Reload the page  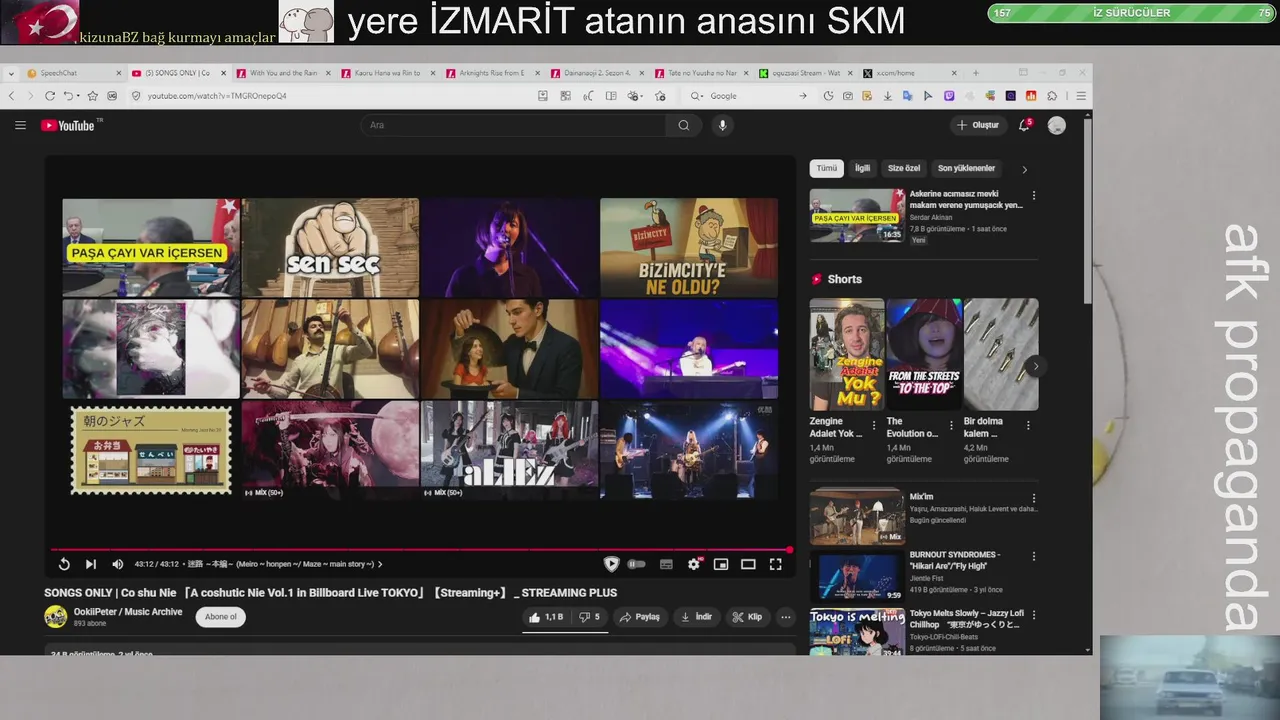click(x=49, y=96)
